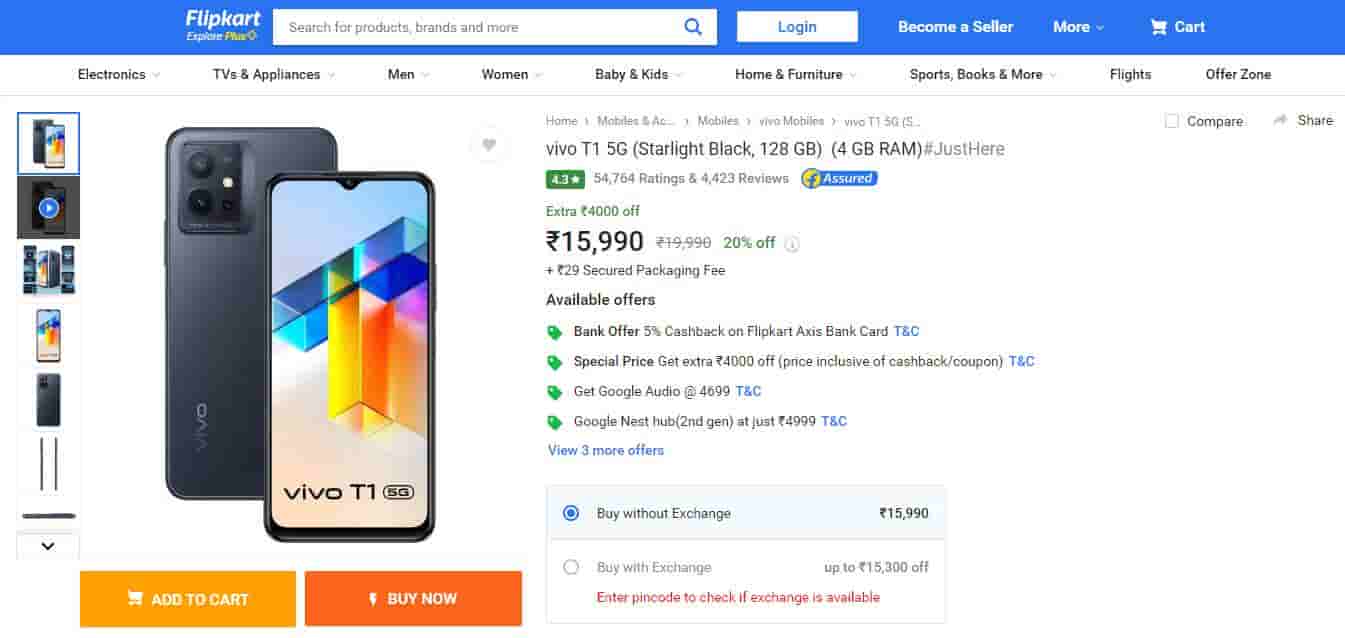Screen dimensions: 1345x638
Task: Click the price info circle icon
Action: [x=790, y=243]
